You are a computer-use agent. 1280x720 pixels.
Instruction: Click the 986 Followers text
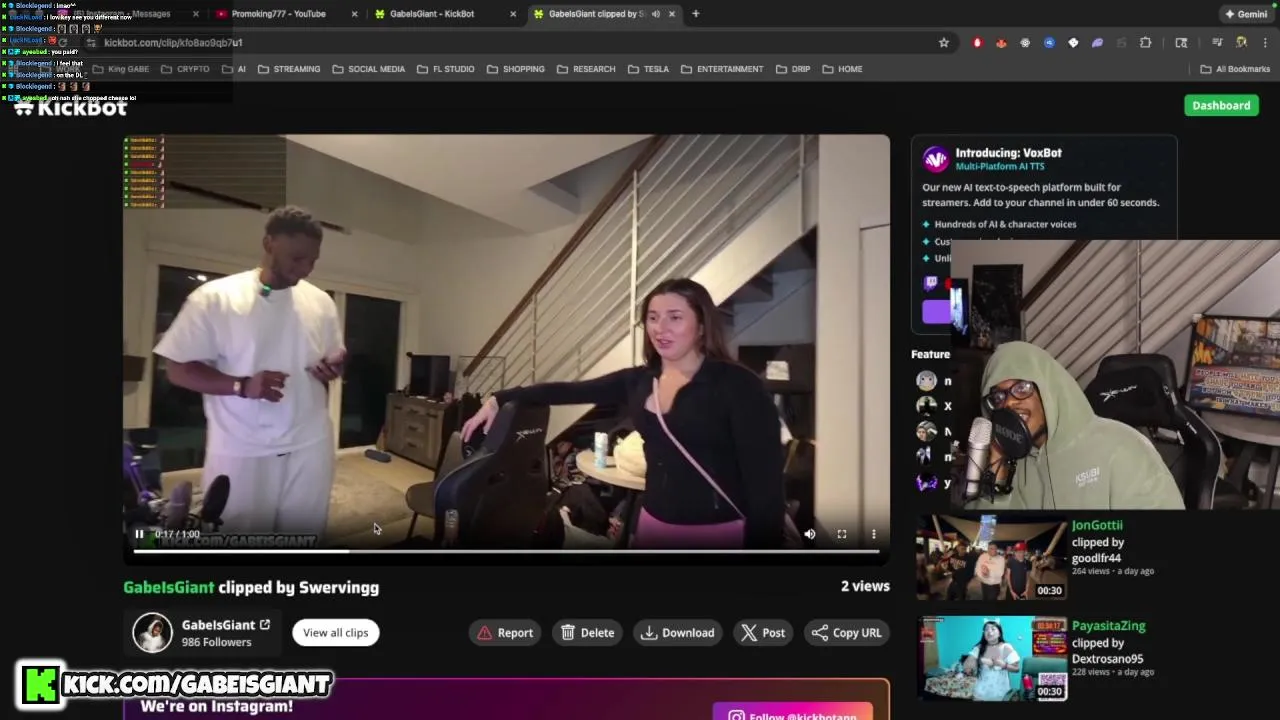point(216,642)
